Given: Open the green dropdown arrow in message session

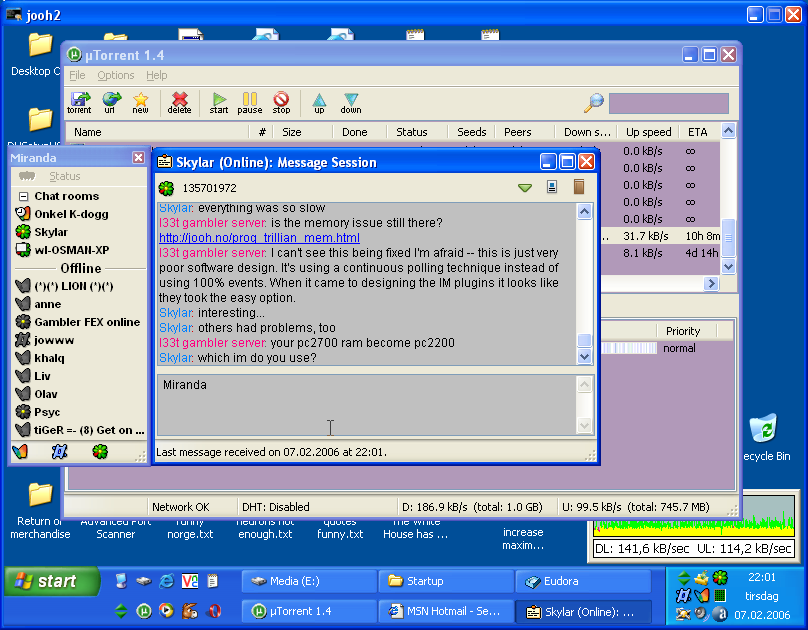Looking at the screenshot, I should pos(525,188).
